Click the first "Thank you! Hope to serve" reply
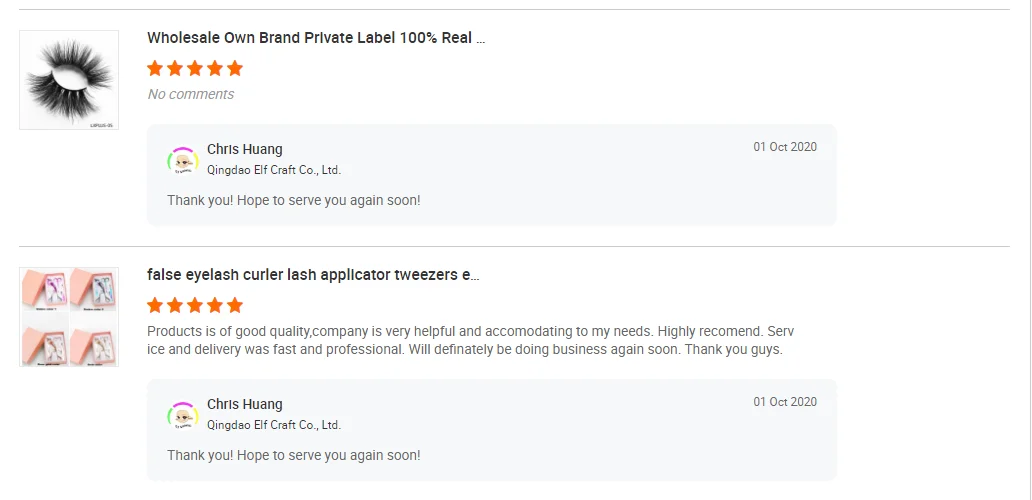1032x500 pixels. (x=294, y=200)
